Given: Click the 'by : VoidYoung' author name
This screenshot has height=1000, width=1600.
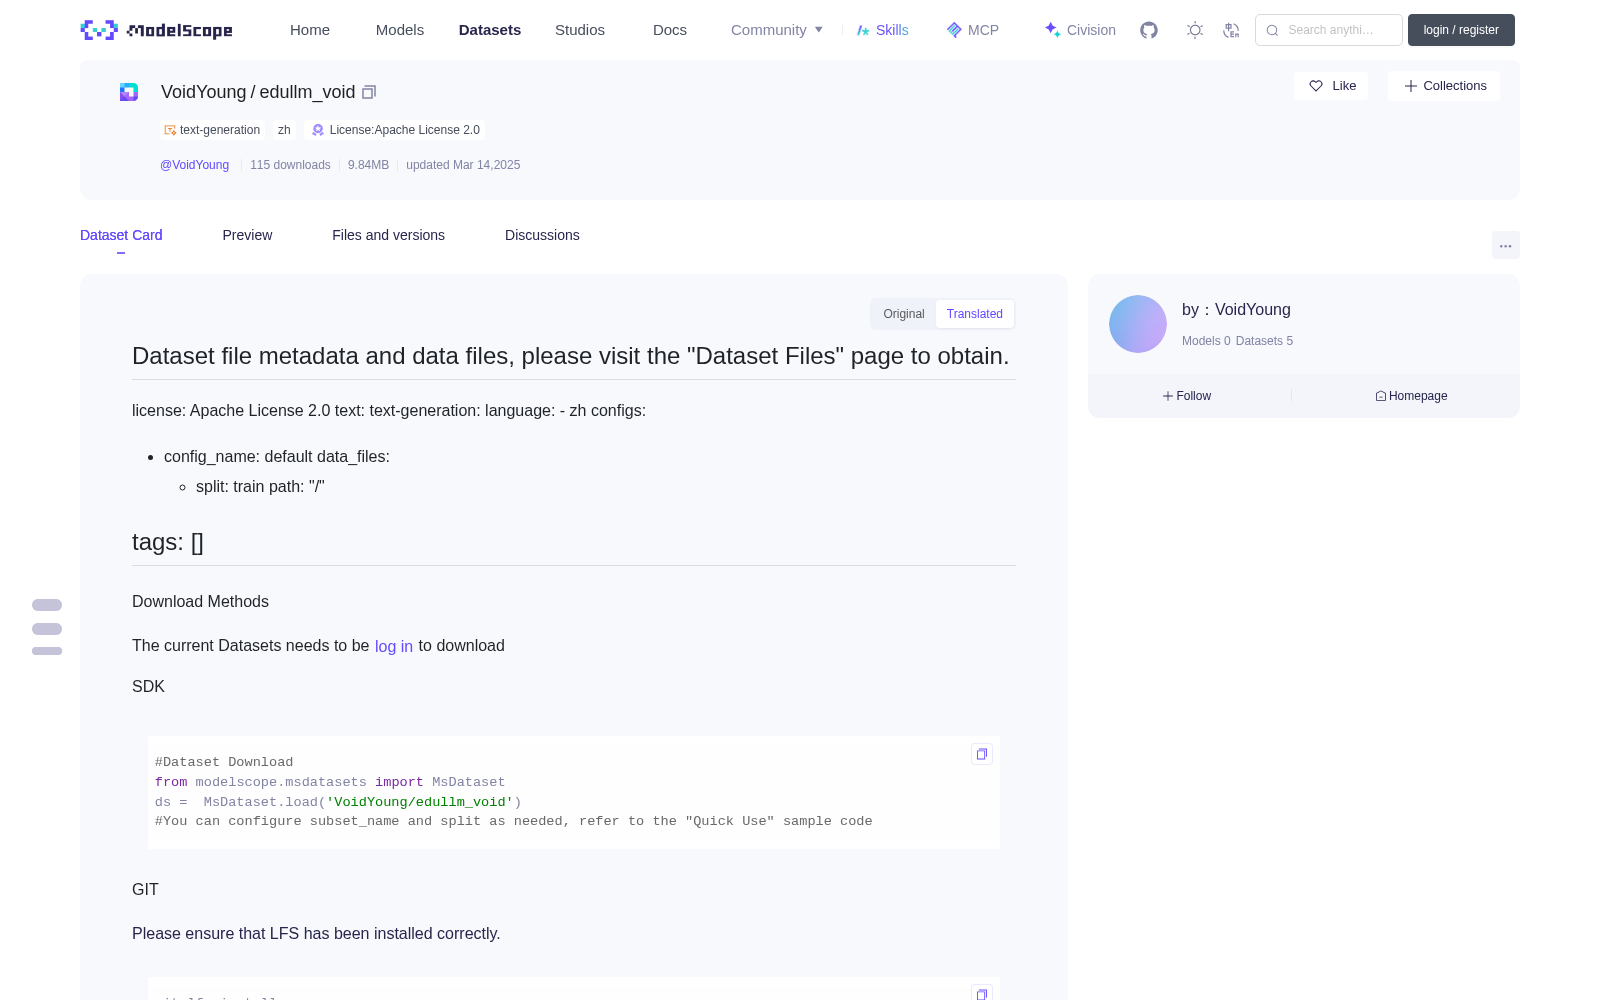Looking at the screenshot, I should 1236,310.
